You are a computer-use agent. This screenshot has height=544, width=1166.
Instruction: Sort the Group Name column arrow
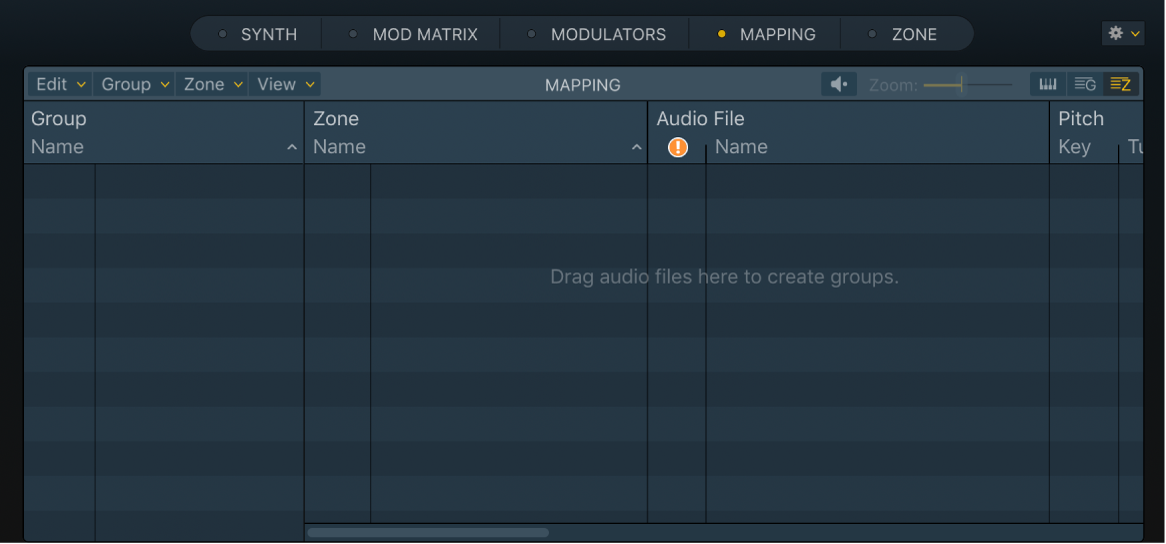tap(292, 148)
